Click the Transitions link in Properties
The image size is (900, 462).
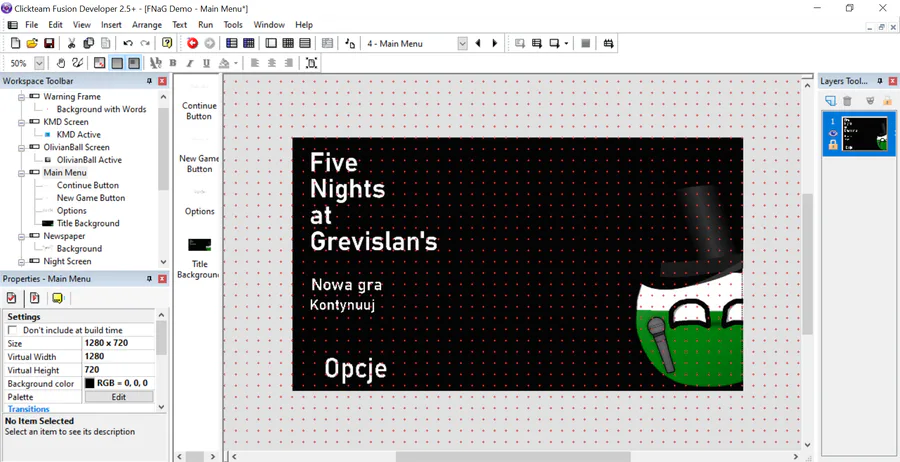pyautogui.click(x=29, y=409)
